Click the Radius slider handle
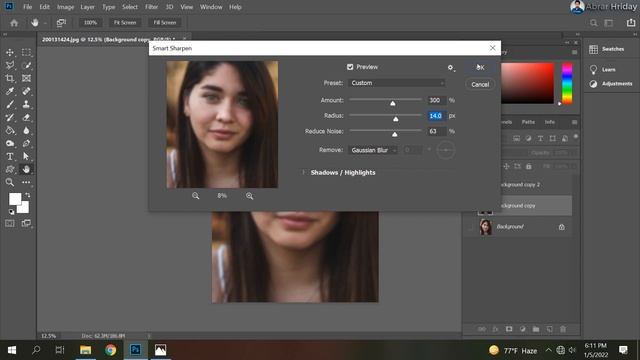The image size is (640, 360). 396,119
